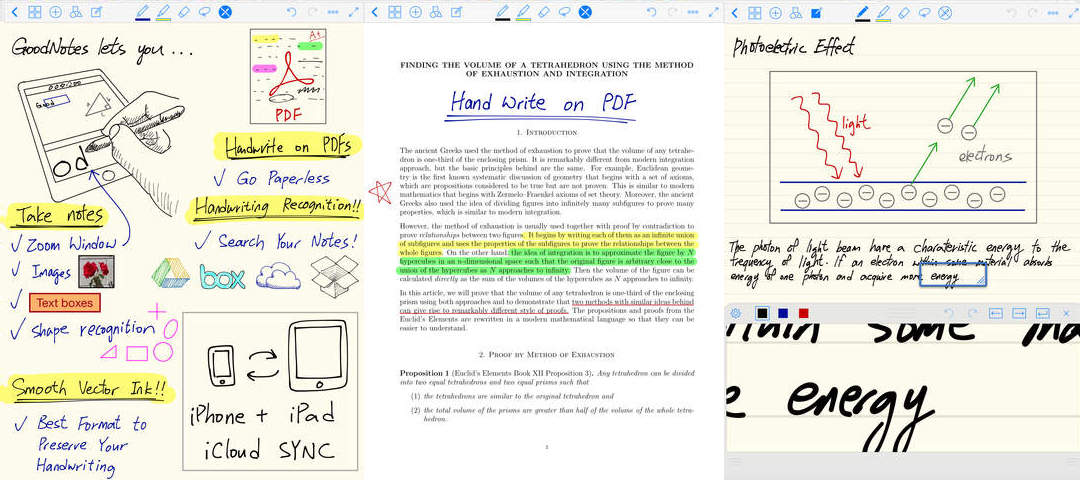
Task: Redo the stroke in left panel
Action: coord(312,12)
